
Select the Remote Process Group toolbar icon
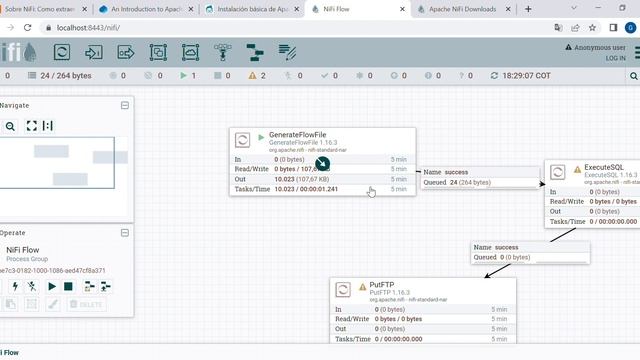190,52
